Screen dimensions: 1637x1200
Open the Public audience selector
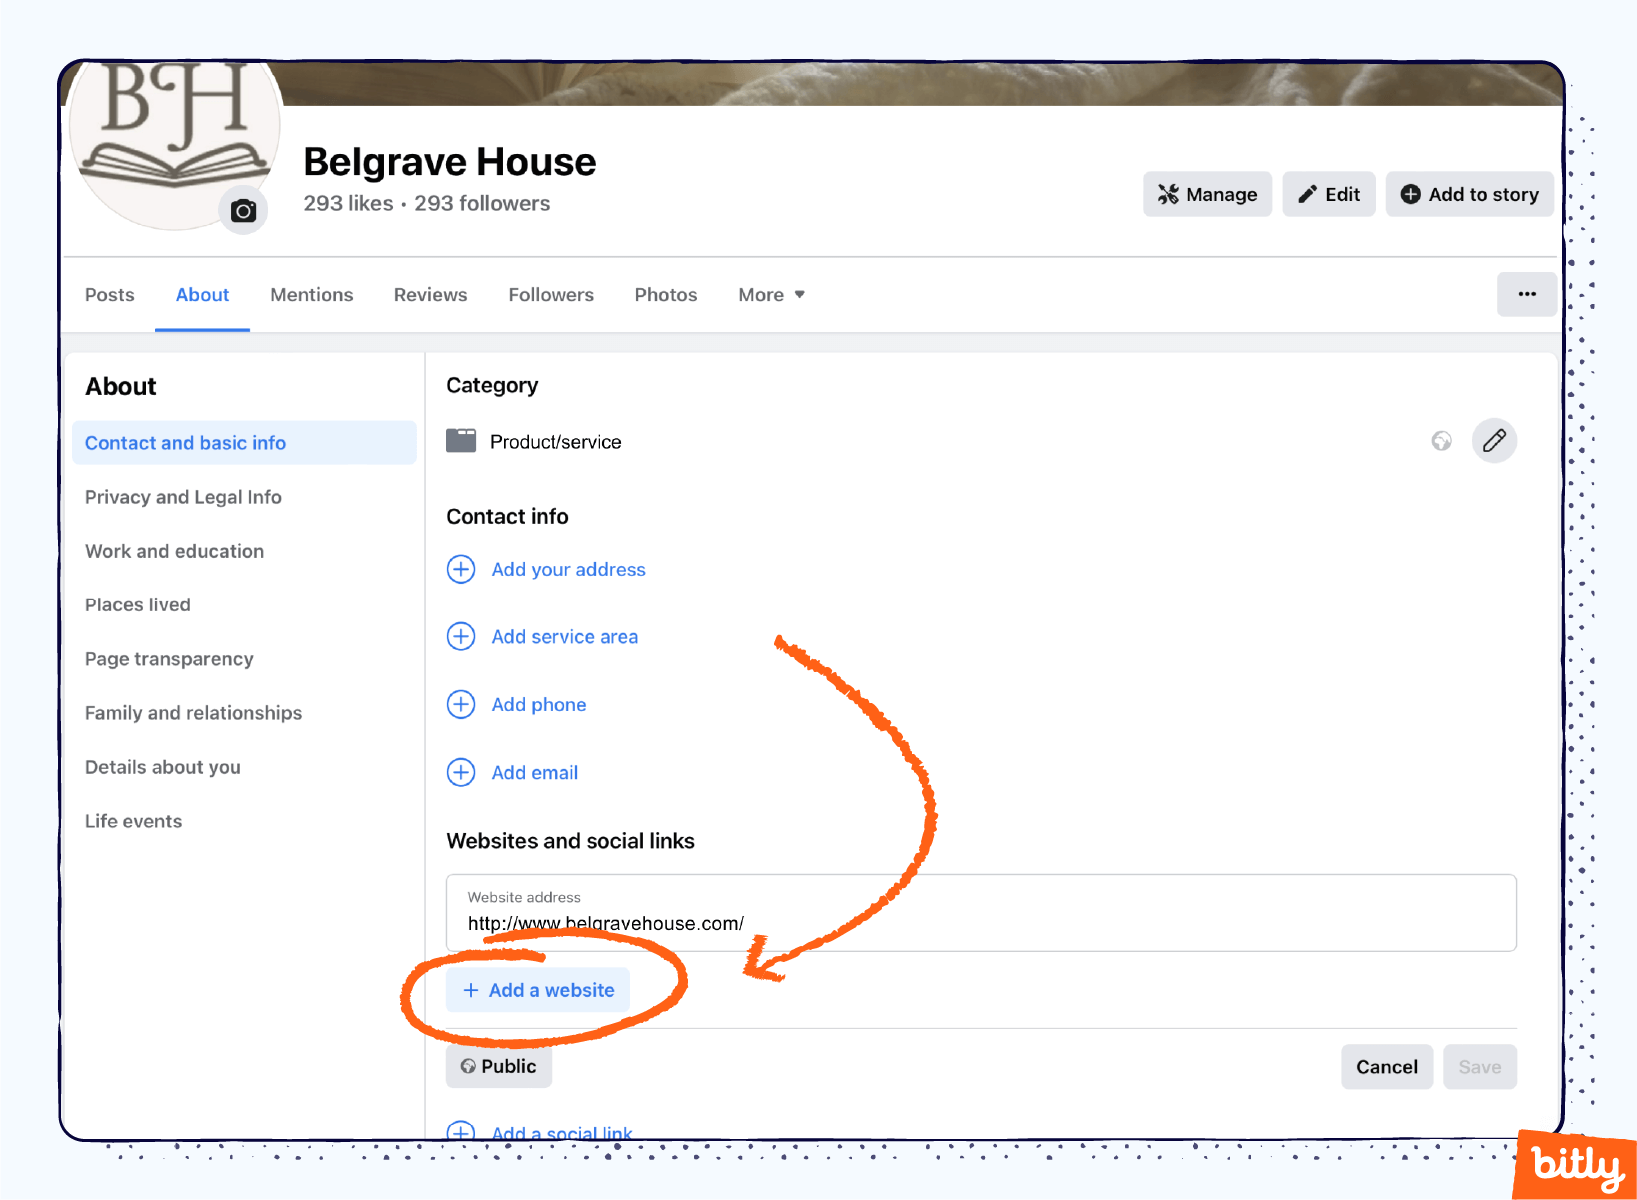[498, 1066]
